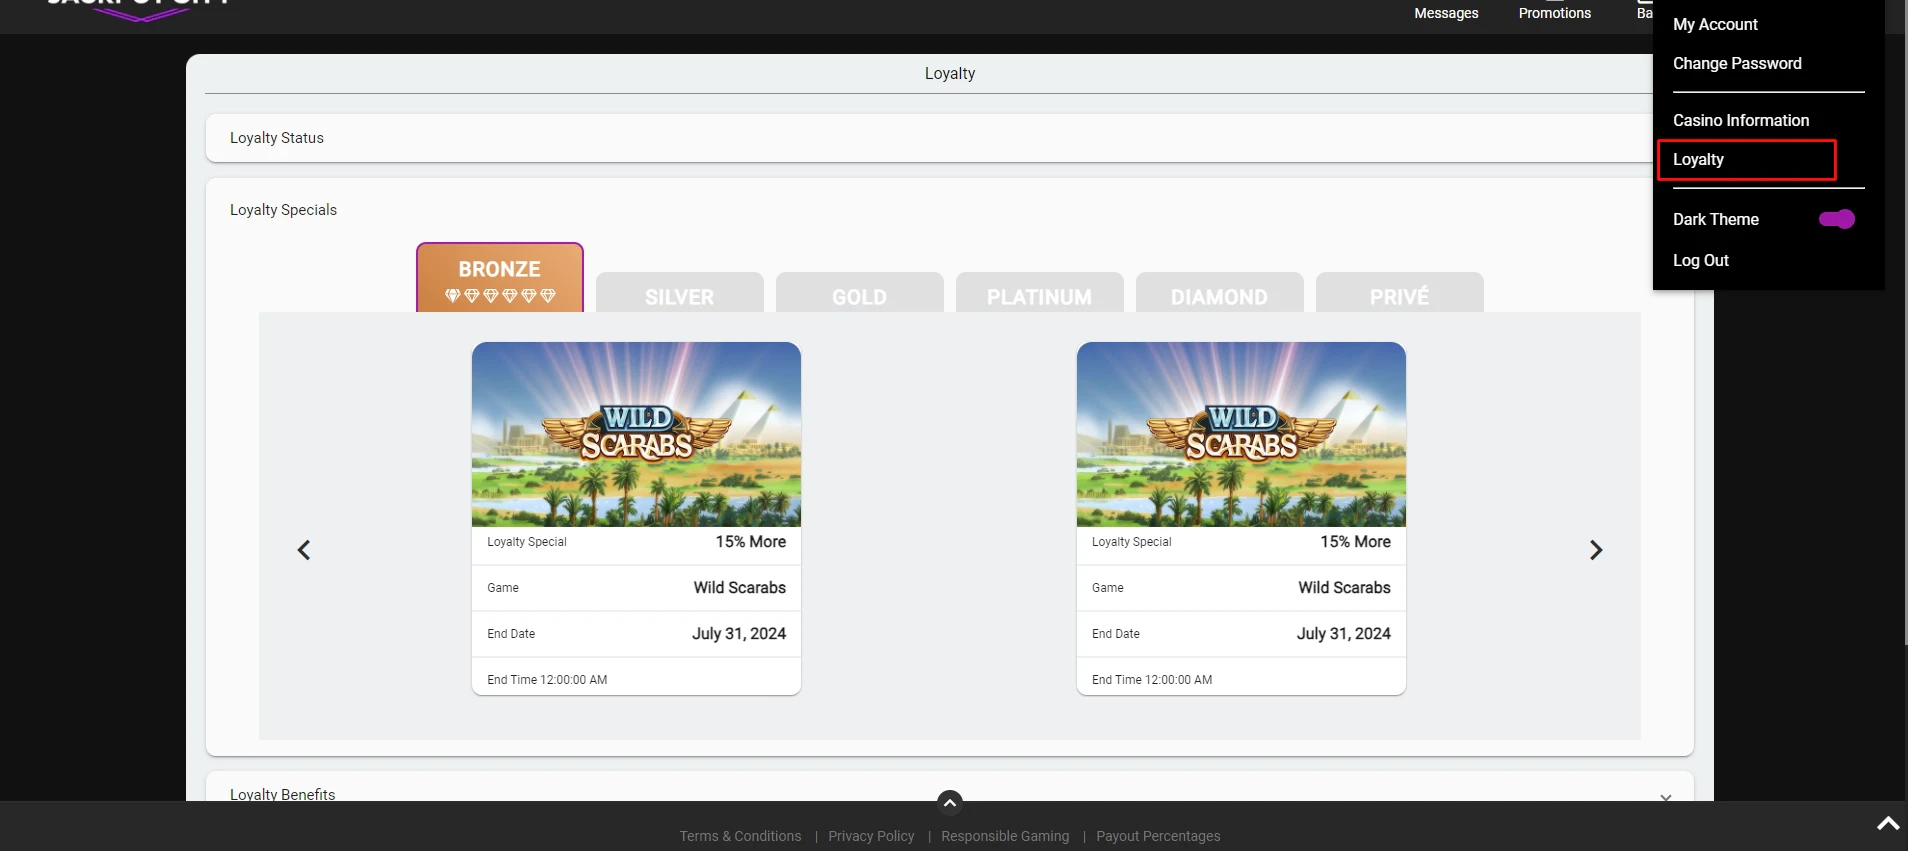Expand the Loyalty Benefits section chevron
This screenshot has width=1908, height=851.
1666,797
